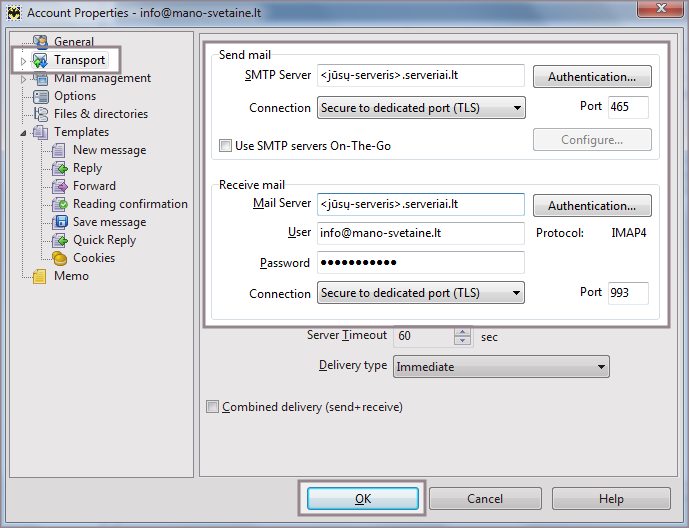Enable Use SMTP servers On-The-Go
The image size is (689, 528).
click(225, 146)
